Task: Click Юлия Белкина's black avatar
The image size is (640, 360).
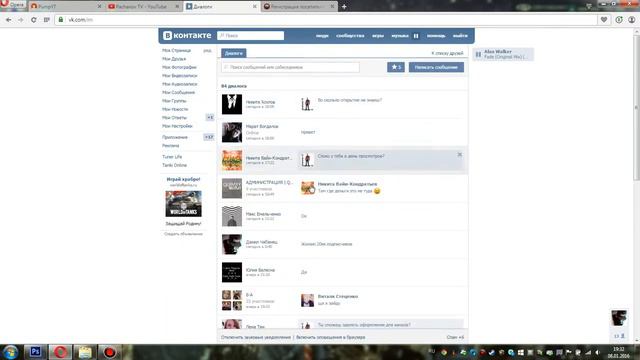Action: (x=232, y=272)
